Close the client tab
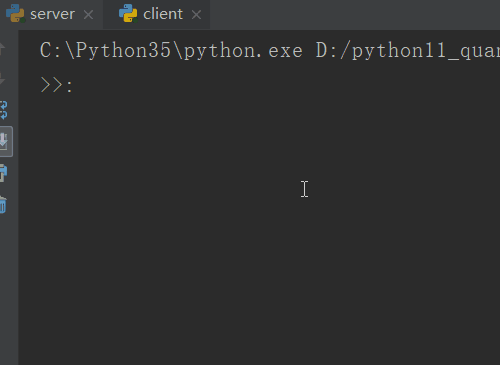 [x=197, y=15]
